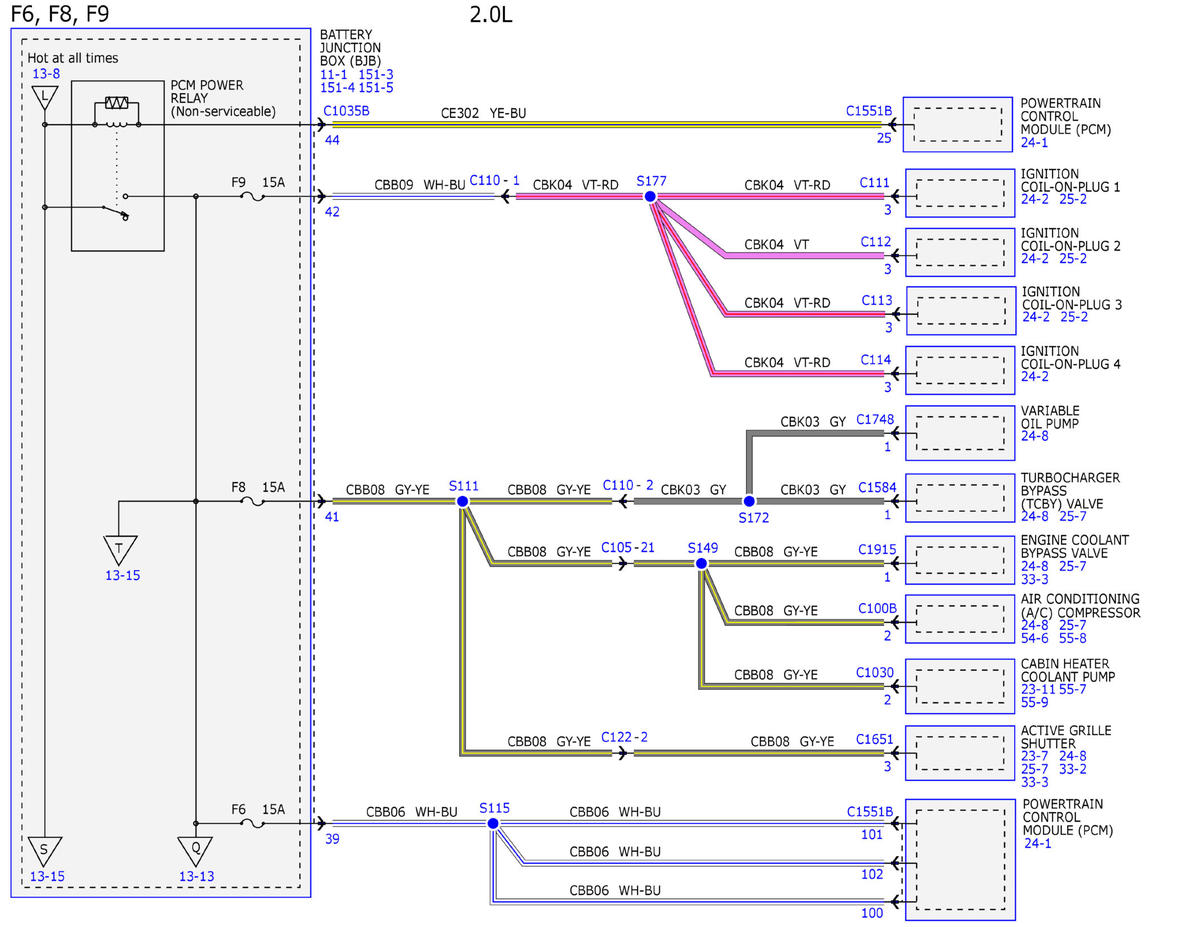Click connector label C1035B
Viewport: 1200px width, 927px height.
click(x=347, y=111)
